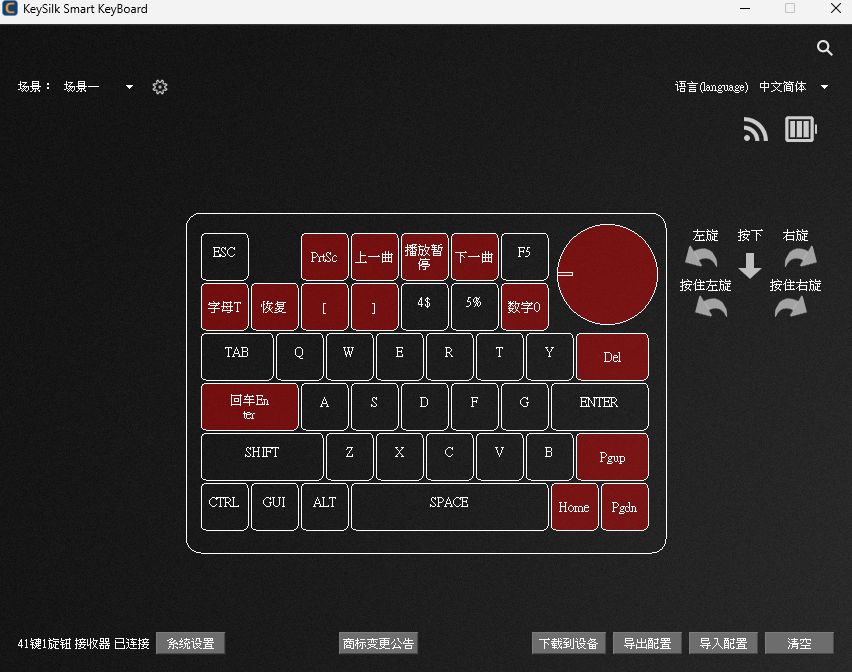852x672 pixels.
Task: Click the battery level icon
Action: (x=801, y=129)
